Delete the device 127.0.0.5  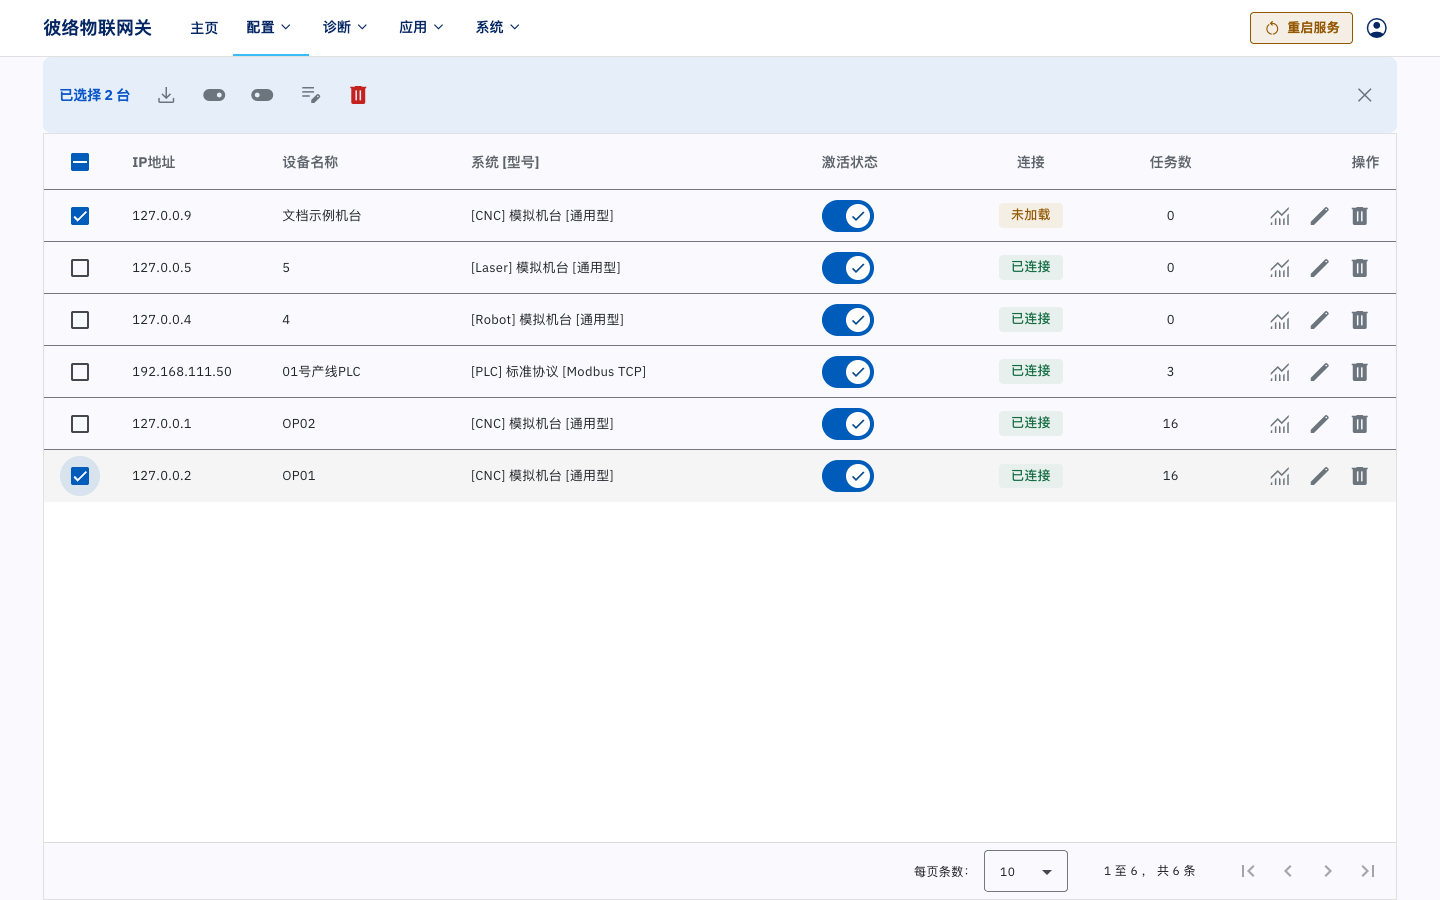click(x=1359, y=268)
